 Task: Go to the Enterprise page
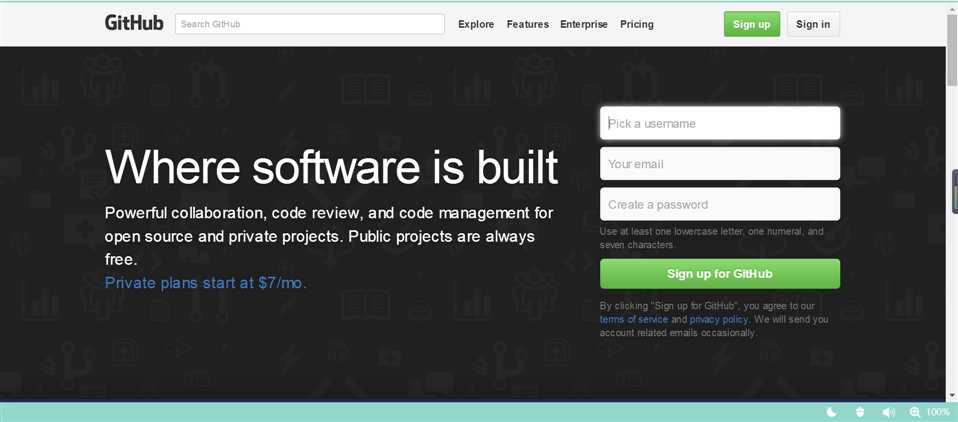click(x=583, y=24)
